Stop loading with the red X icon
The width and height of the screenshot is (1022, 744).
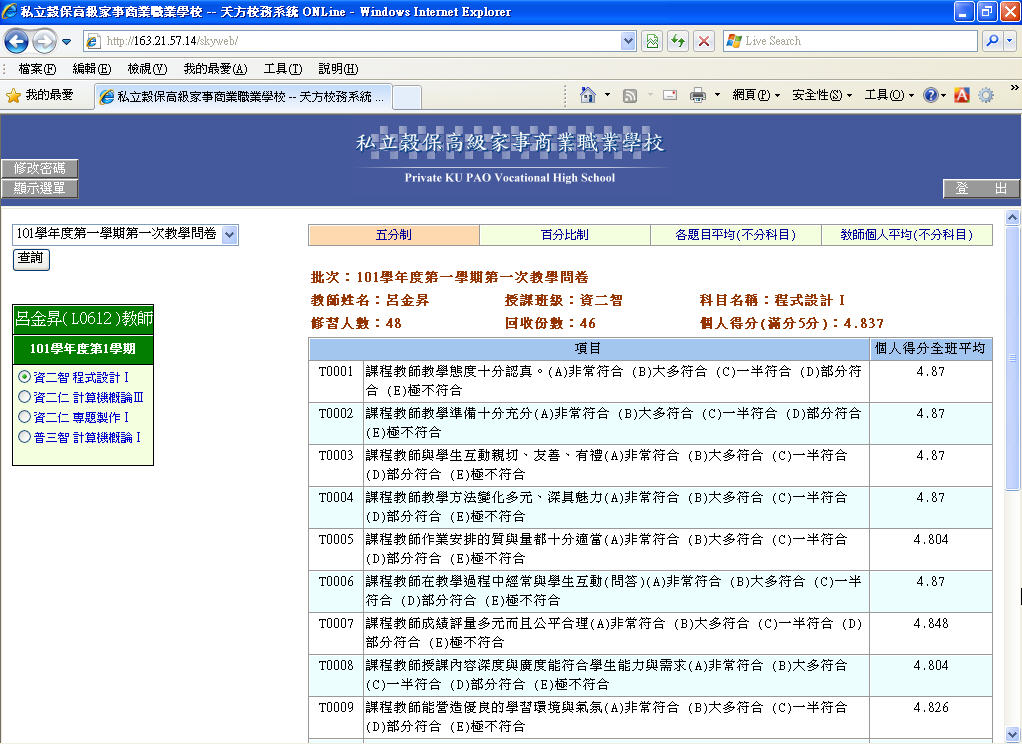[704, 41]
